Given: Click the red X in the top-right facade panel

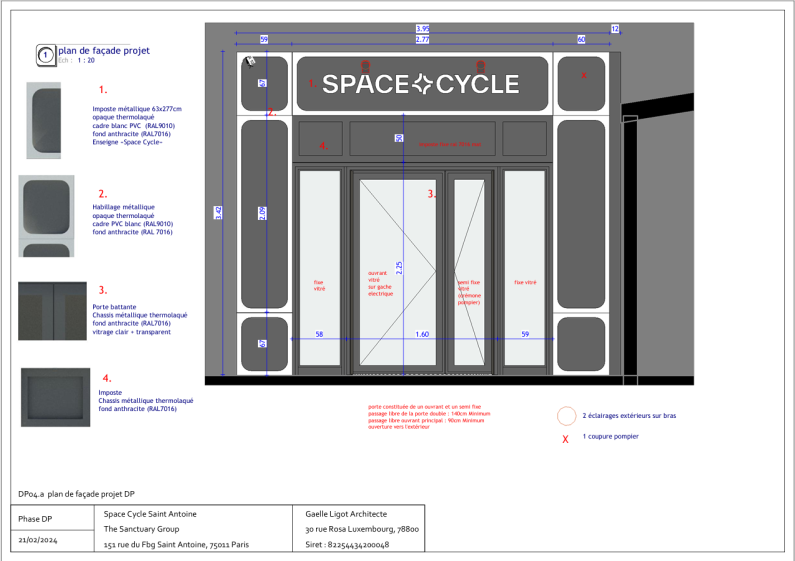Looking at the screenshot, I should pyautogui.click(x=584, y=75).
